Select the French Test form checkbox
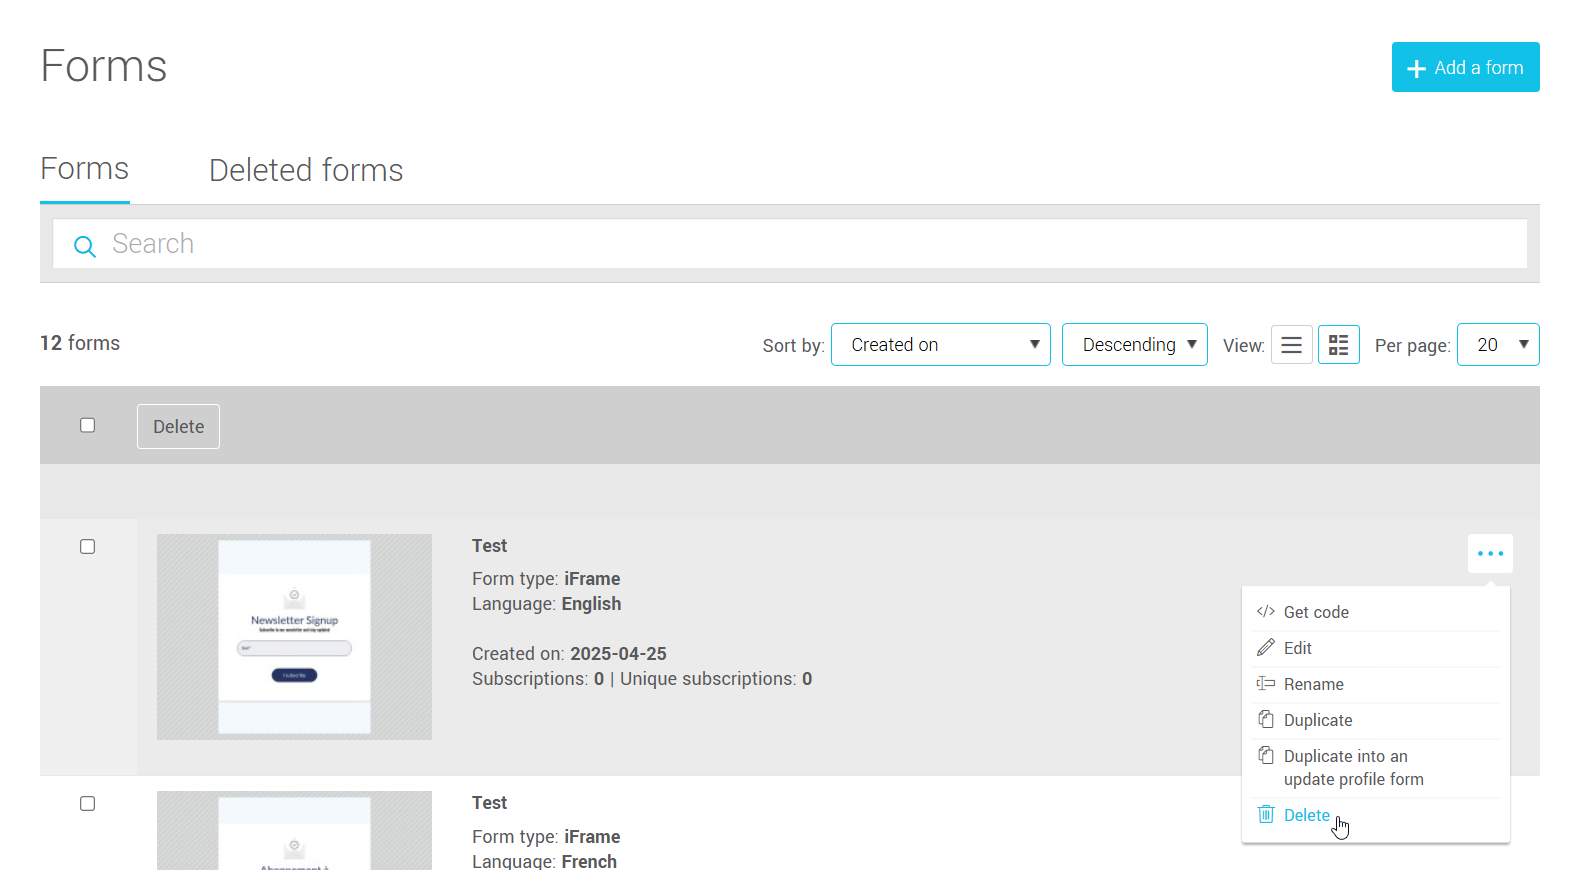The height and width of the screenshot is (870, 1595). pyautogui.click(x=88, y=804)
